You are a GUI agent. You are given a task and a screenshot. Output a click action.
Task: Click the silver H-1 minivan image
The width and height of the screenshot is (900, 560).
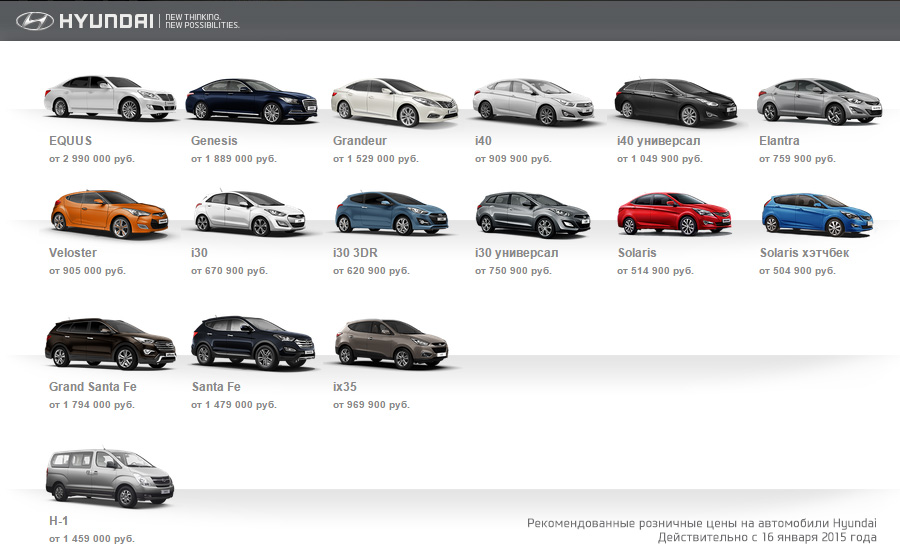(110, 478)
